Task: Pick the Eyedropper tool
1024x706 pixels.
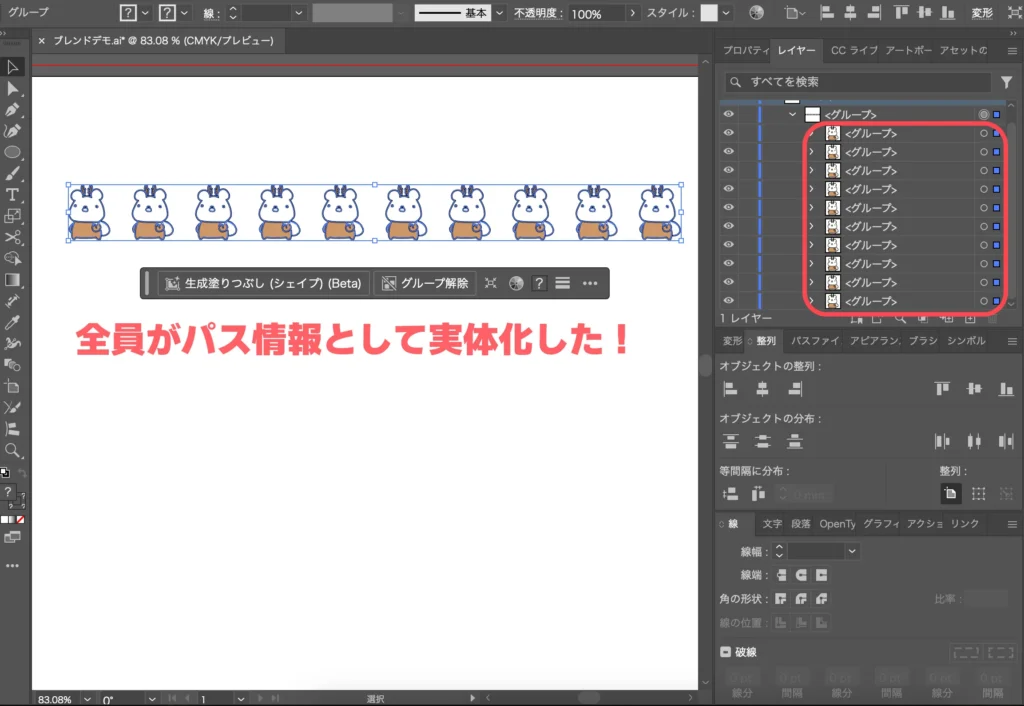Action: (x=13, y=322)
